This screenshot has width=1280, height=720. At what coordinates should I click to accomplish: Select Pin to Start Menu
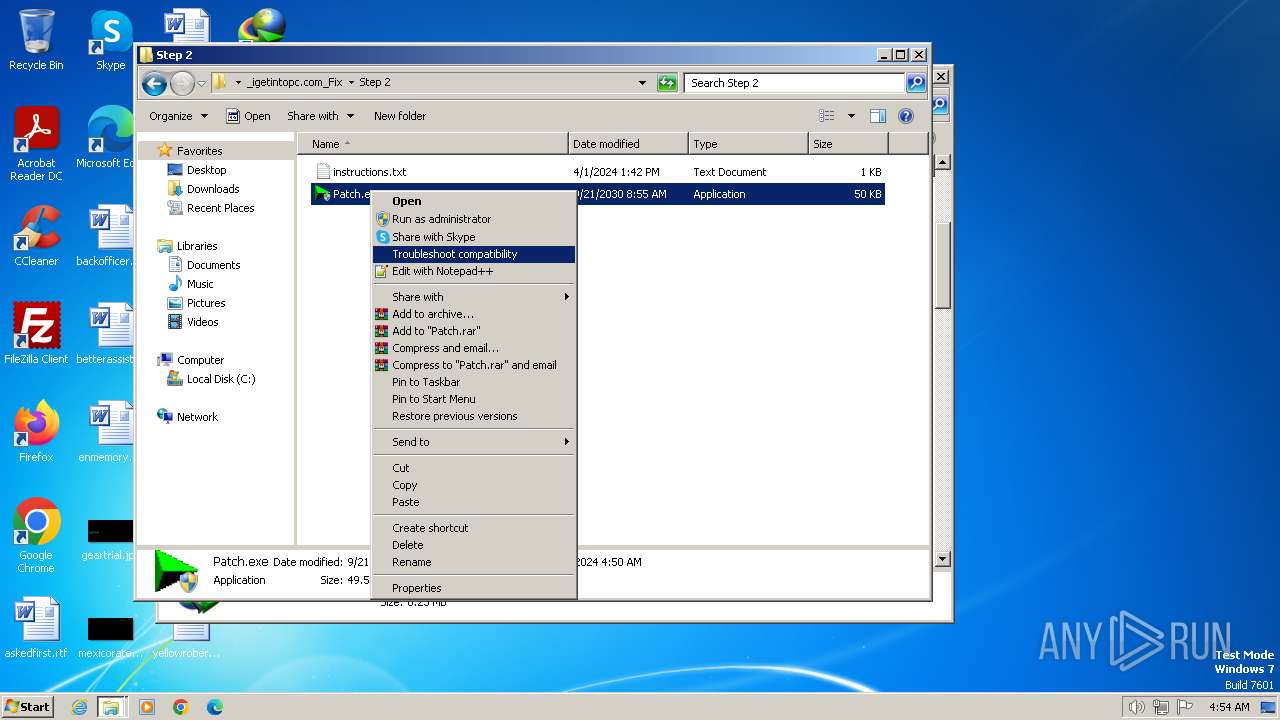[x=474, y=399]
